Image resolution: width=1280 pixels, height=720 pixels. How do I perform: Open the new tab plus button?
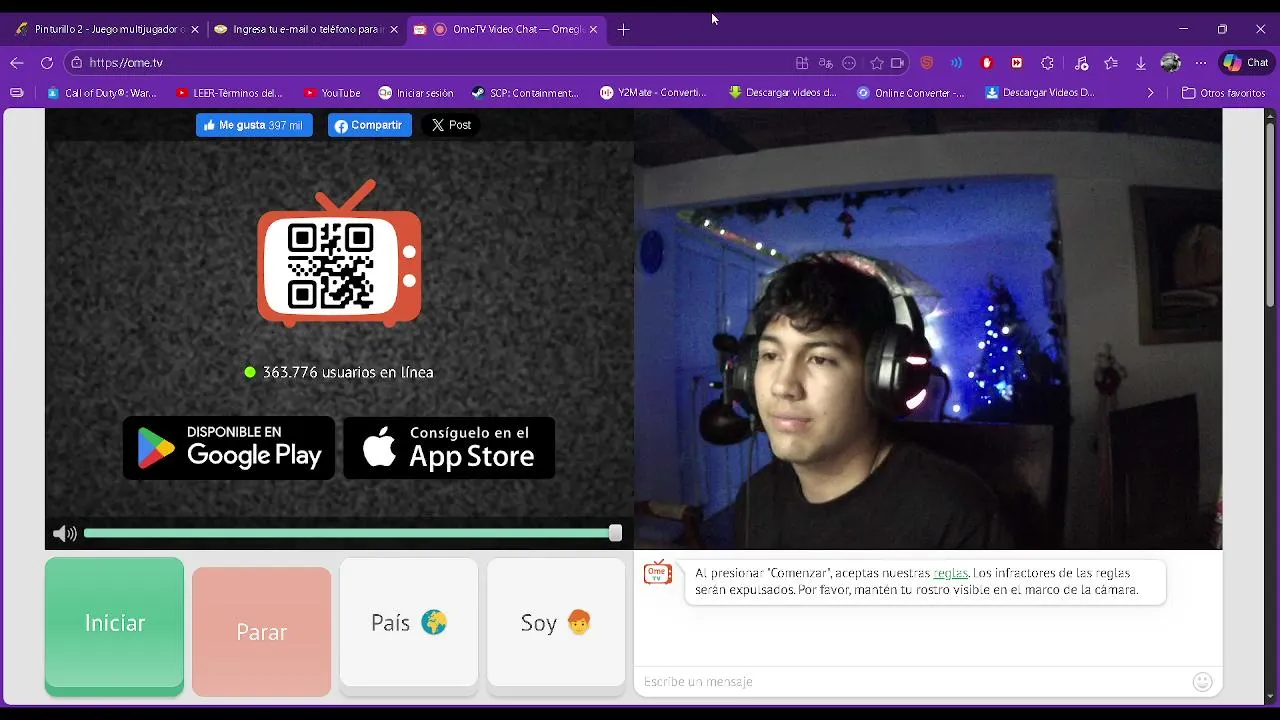click(624, 30)
